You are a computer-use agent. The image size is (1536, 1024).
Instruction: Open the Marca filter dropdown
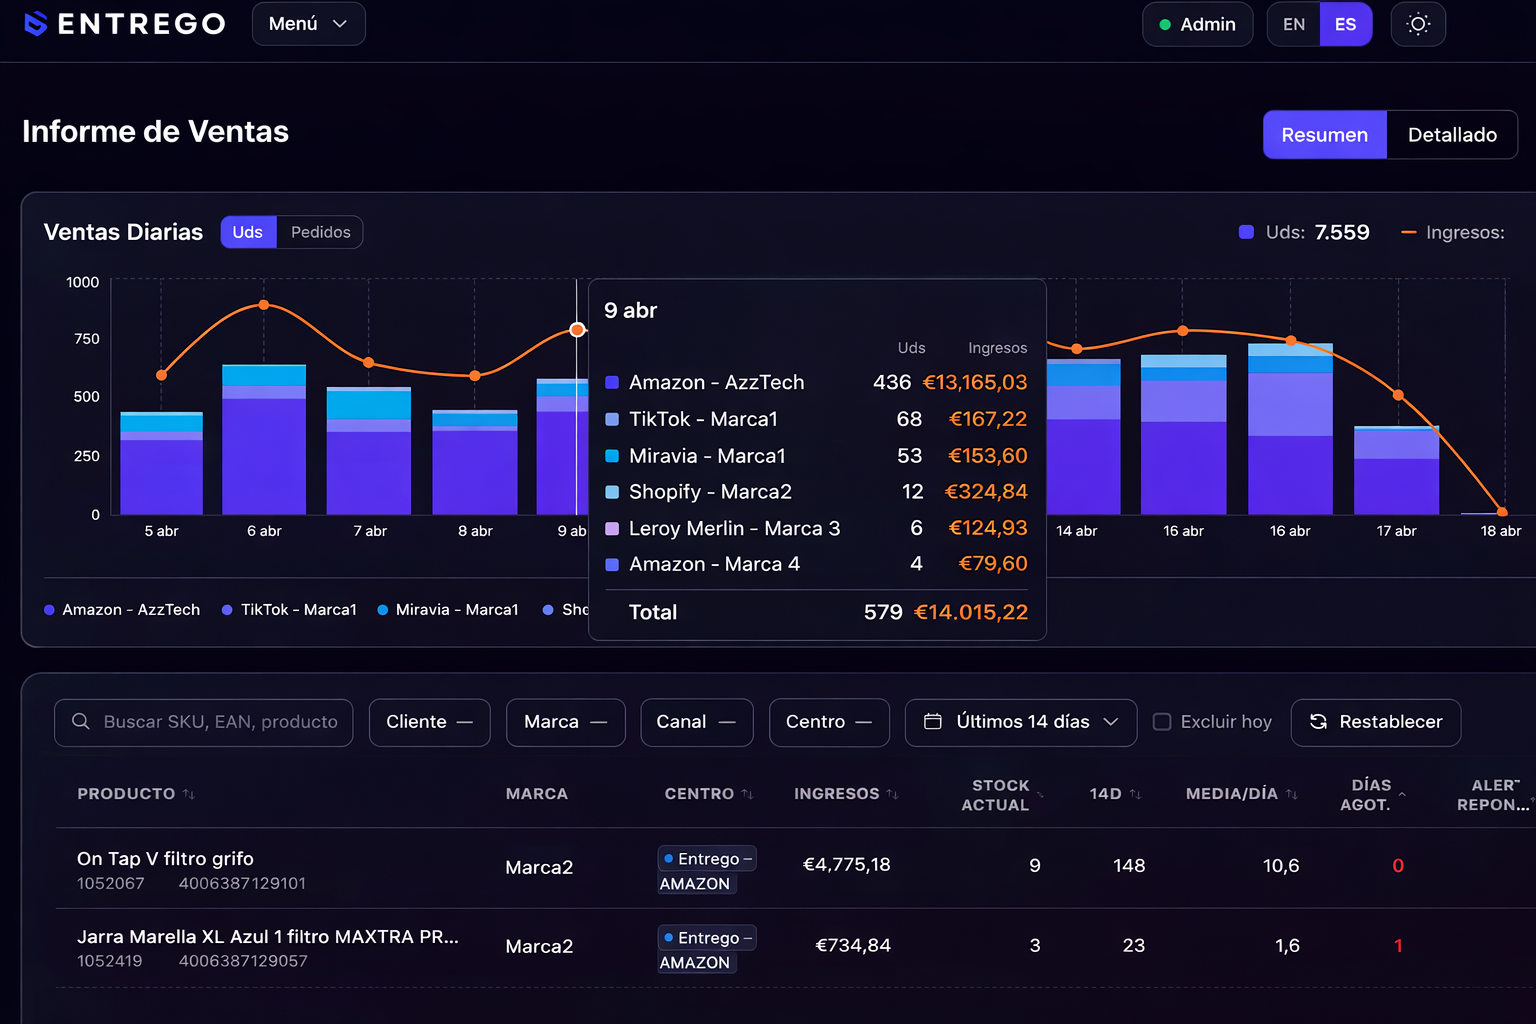point(565,722)
